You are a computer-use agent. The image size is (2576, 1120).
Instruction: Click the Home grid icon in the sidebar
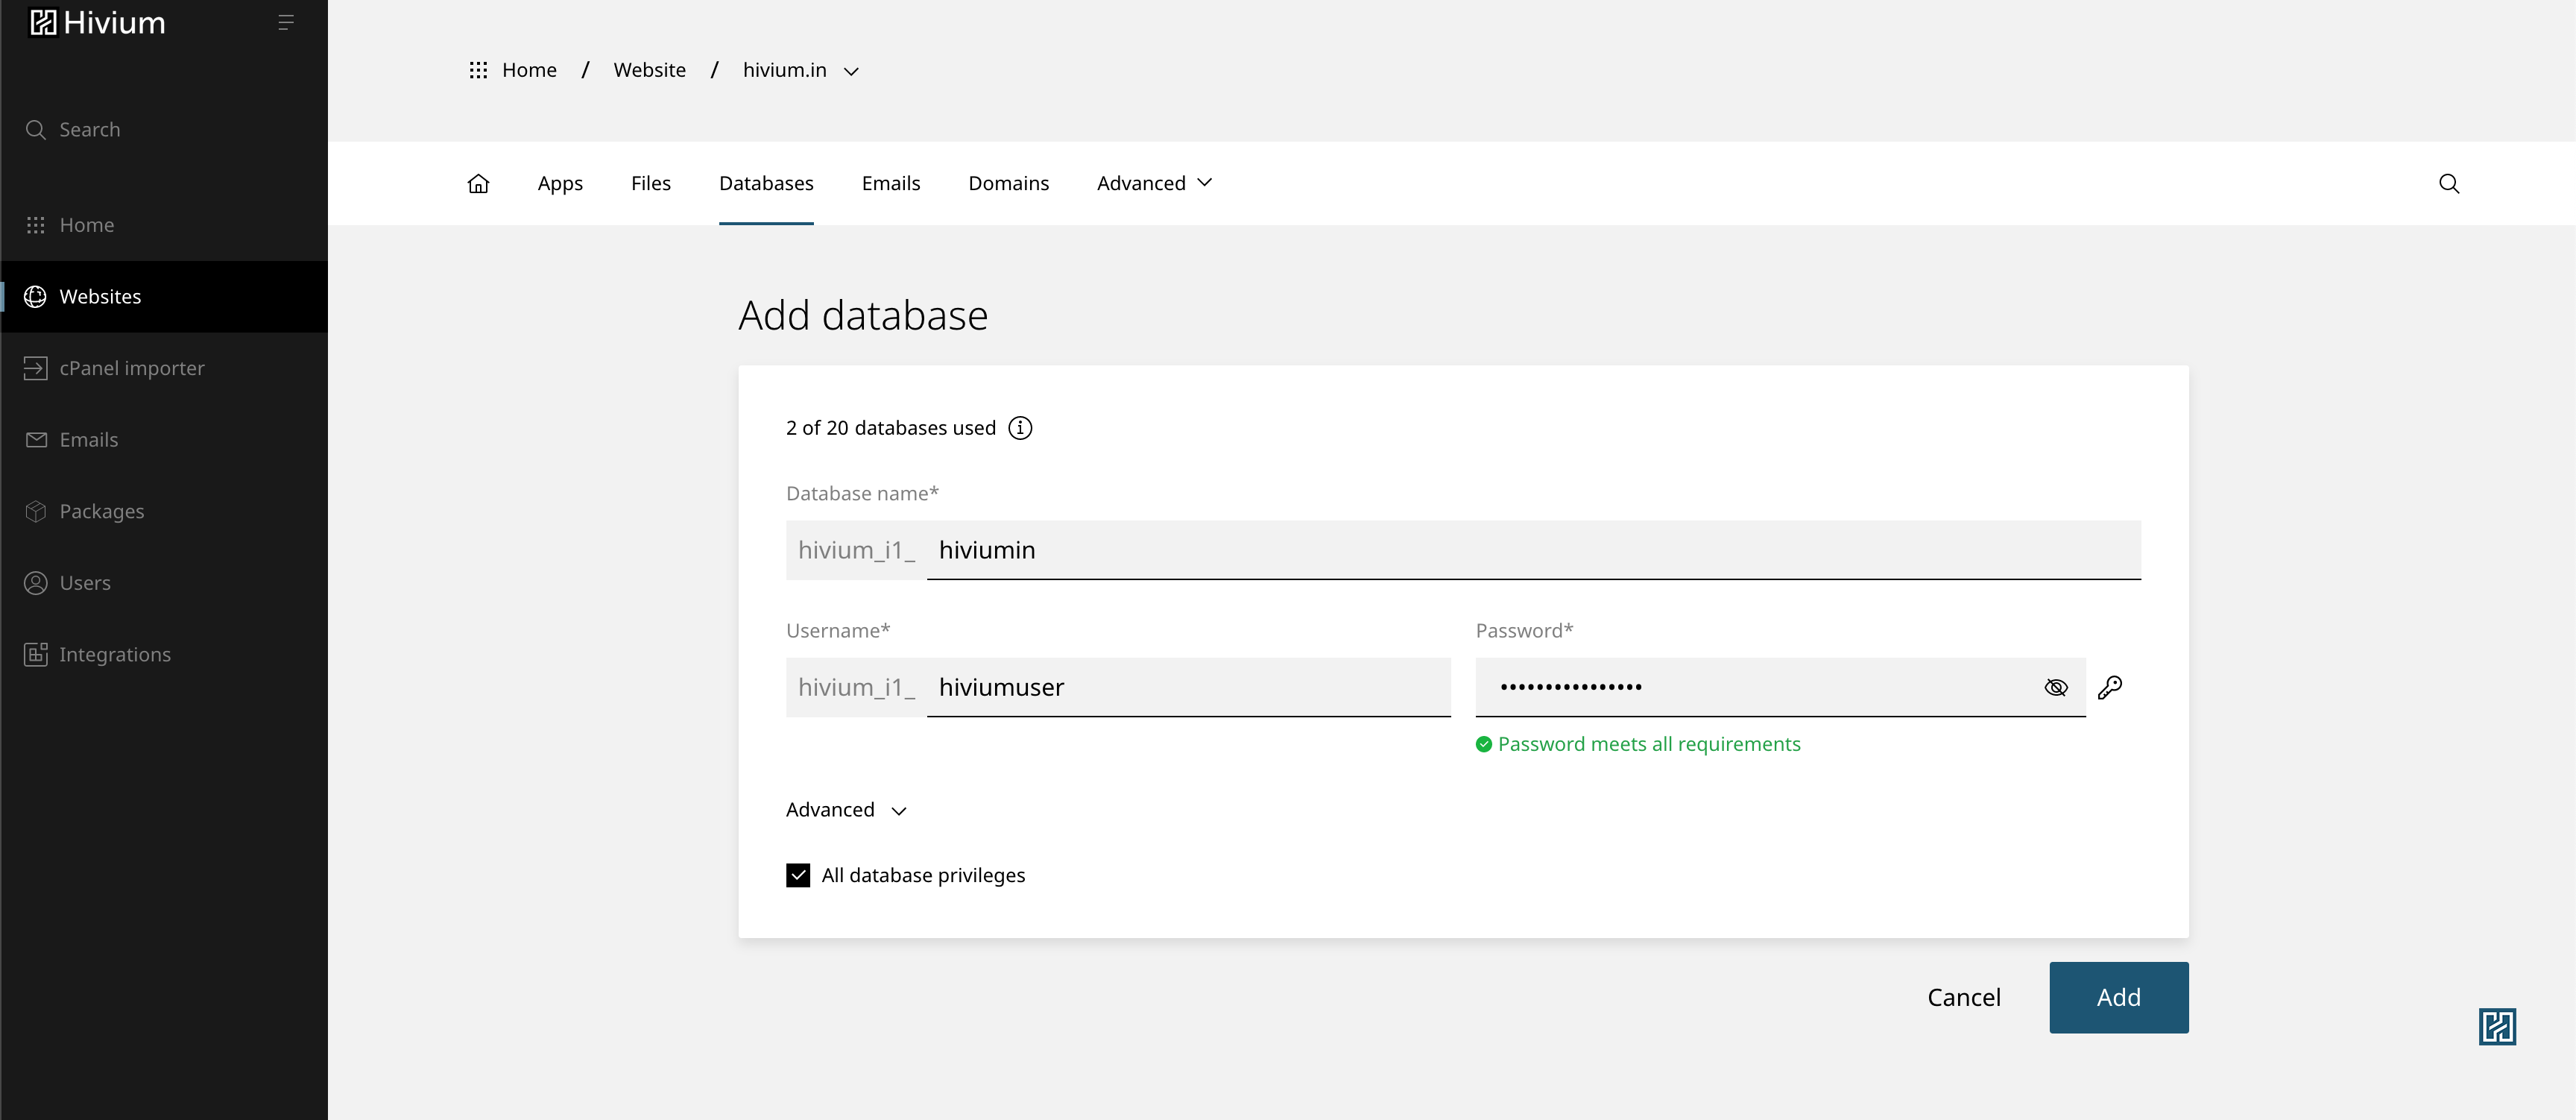(36, 225)
